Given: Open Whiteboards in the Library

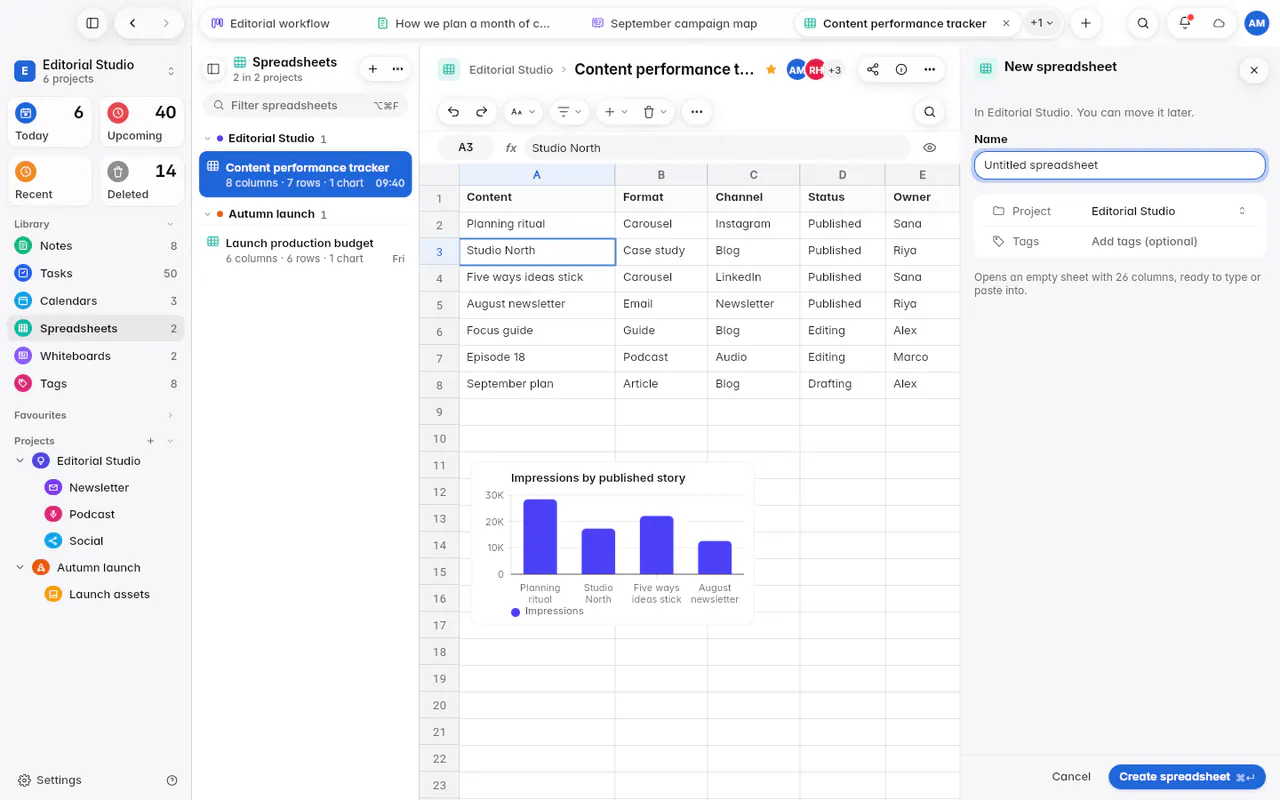Looking at the screenshot, I should [x=96, y=356].
